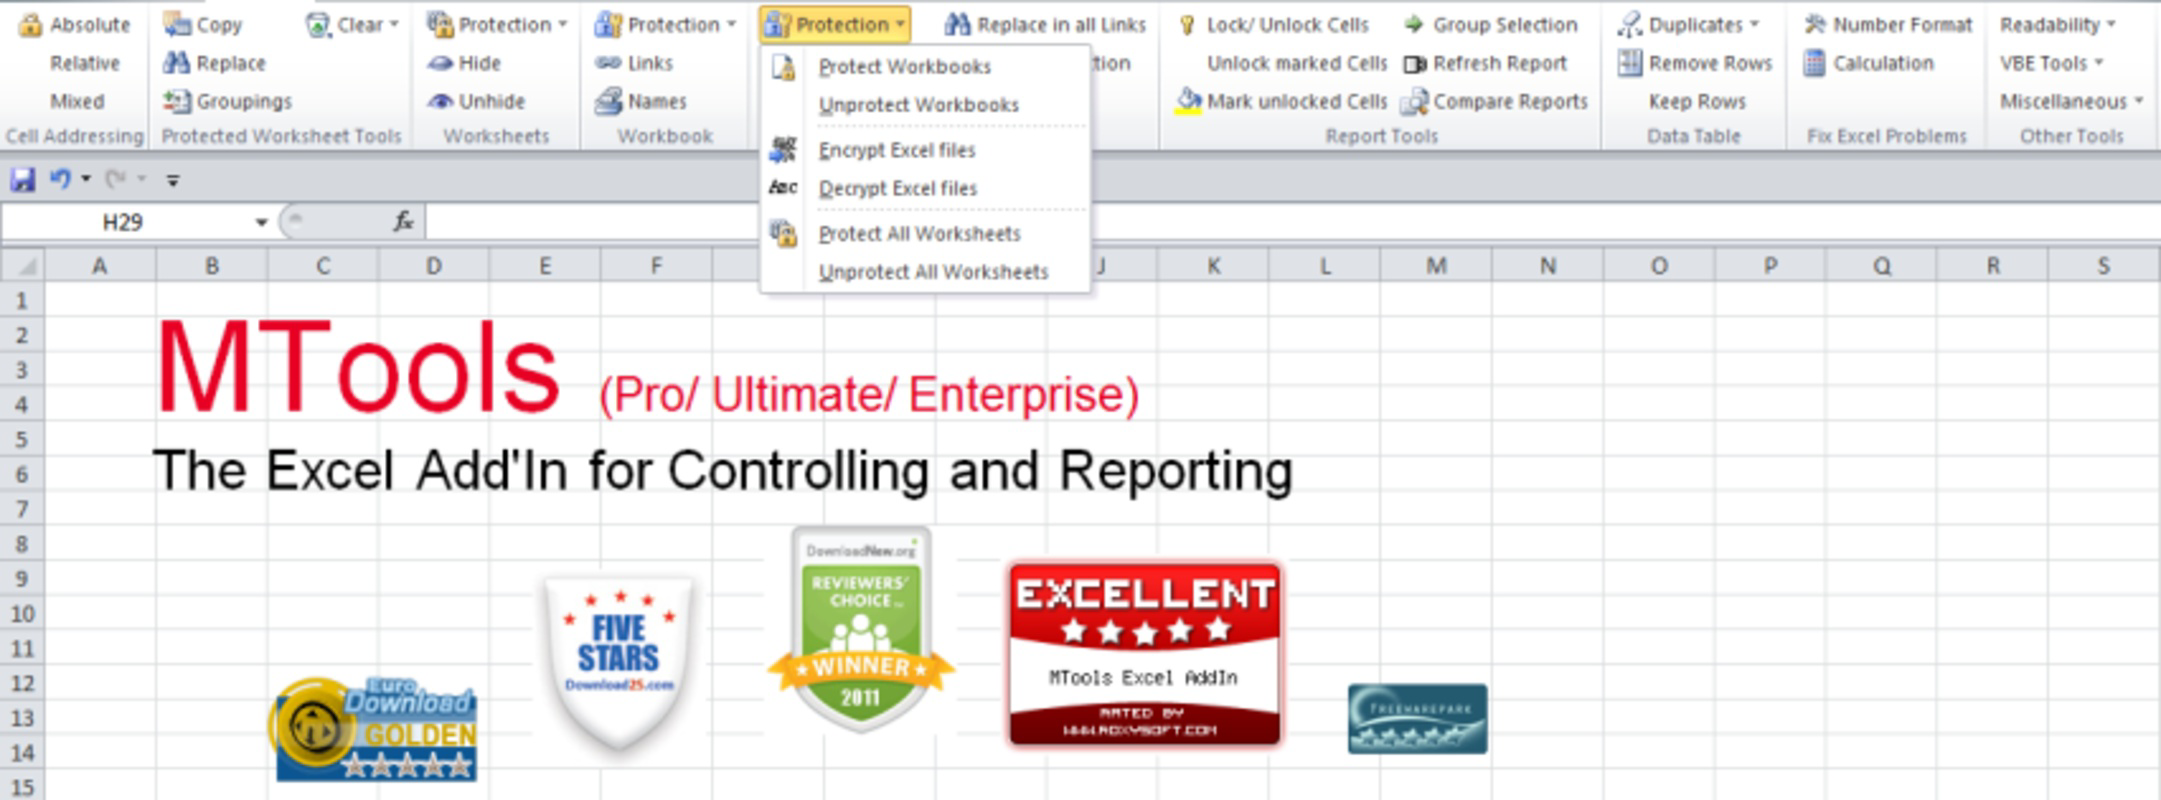The image size is (2161, 800).
Task: Open the Miscellaneous dropdown
Action: point(2072,101)
